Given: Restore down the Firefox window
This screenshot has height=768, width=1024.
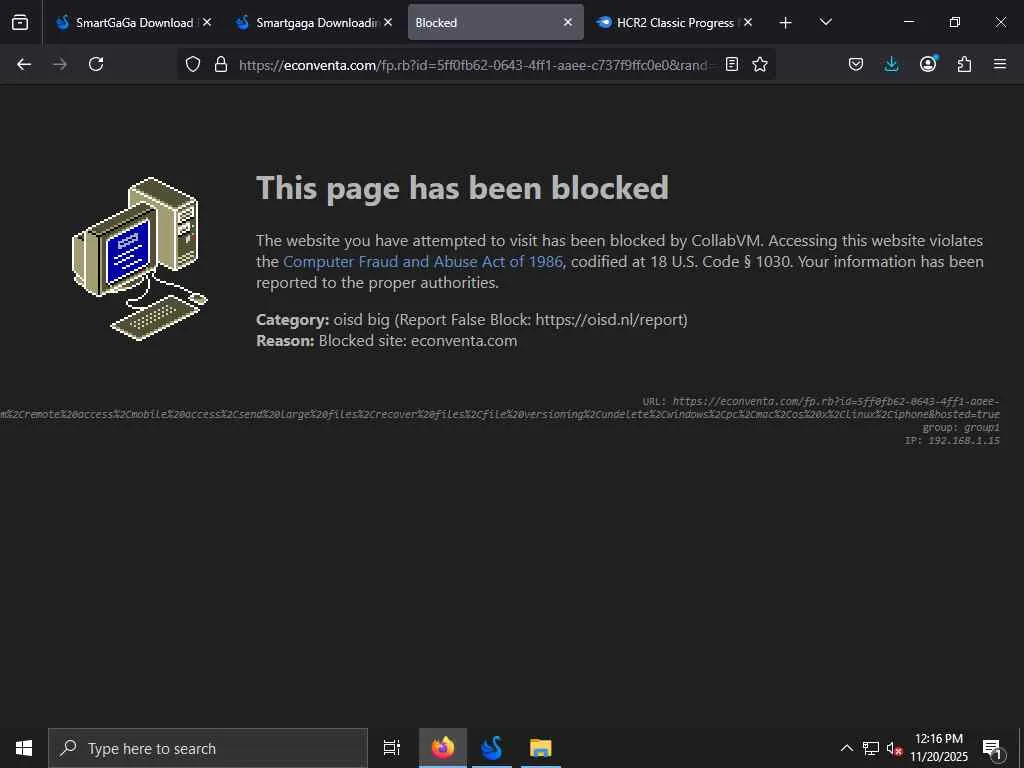Looking at the screenshot, I should (x=955, y=22).
